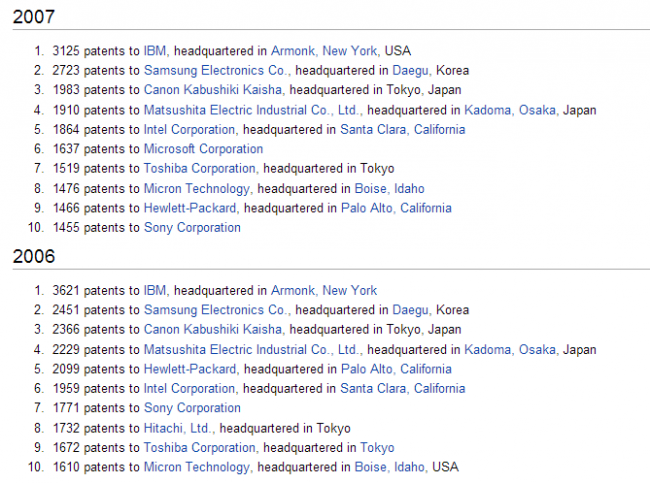This screenshot has width=650, height=483.
Task: Open Micron Technology link in 2007 list
Action: coord(196,188)
